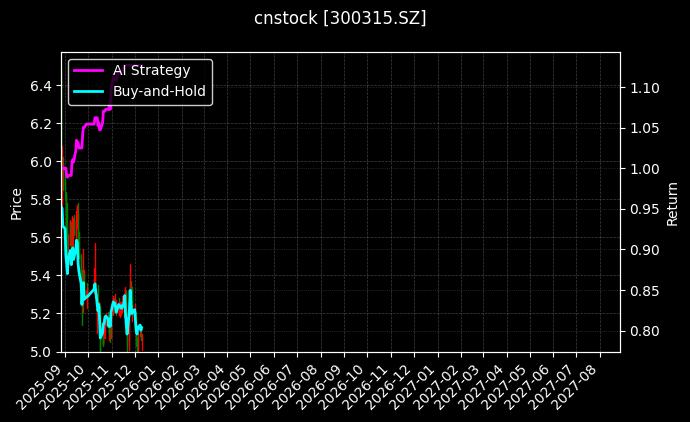The height and width of the screenshot is (422, 690).
Task: Click the chart title 'cnstock [300315.SZ]'
Action: [x=340, y=18]
